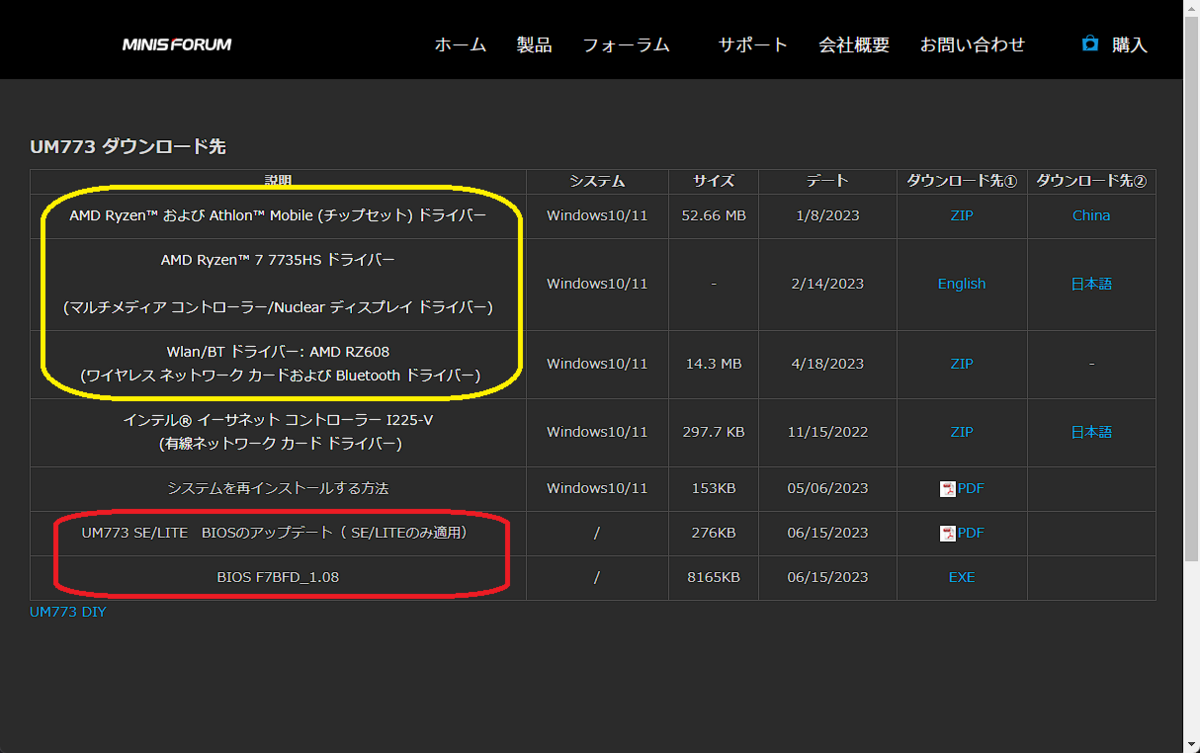Open PDF link for SE/LITE BIOS update
The height and width of the screenshot is (753, 1200).
971,532
